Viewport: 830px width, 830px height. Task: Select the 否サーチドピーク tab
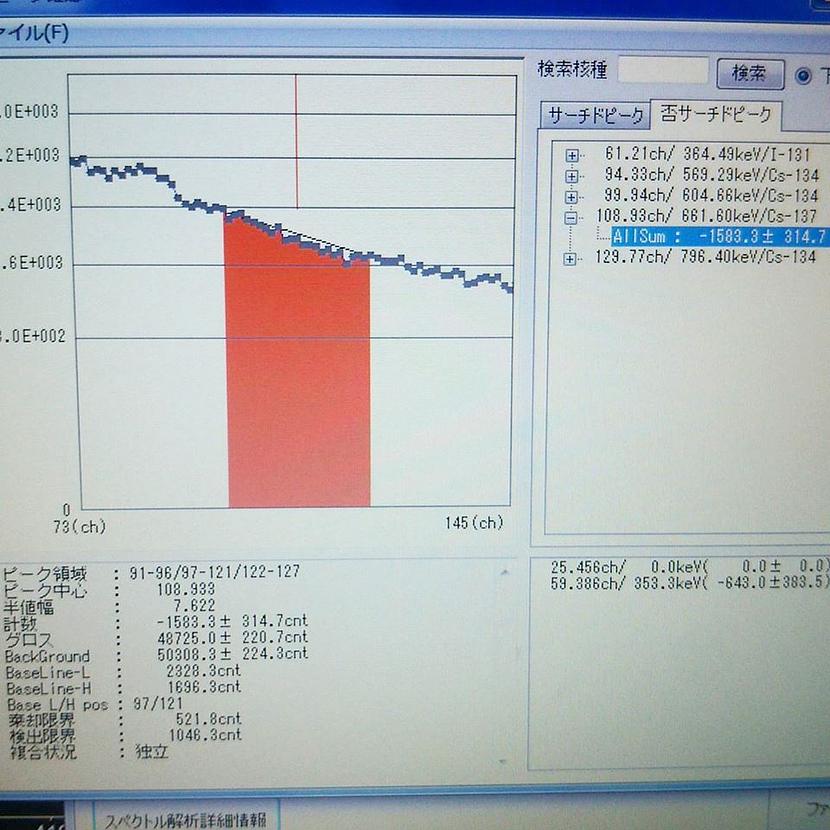click(x=715, y=116)
